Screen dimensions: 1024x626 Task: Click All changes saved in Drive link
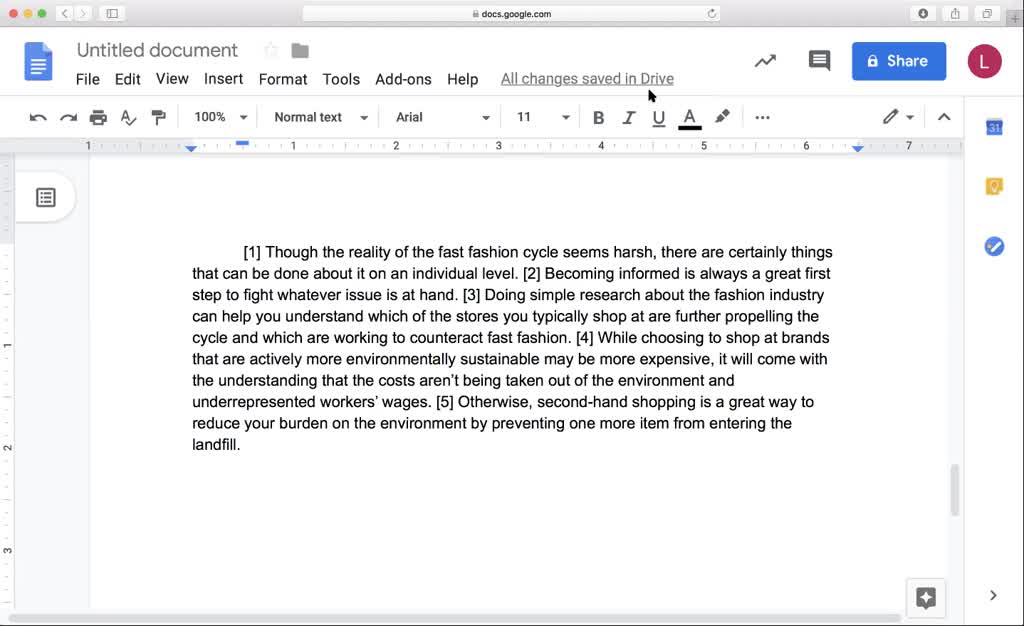587,79
